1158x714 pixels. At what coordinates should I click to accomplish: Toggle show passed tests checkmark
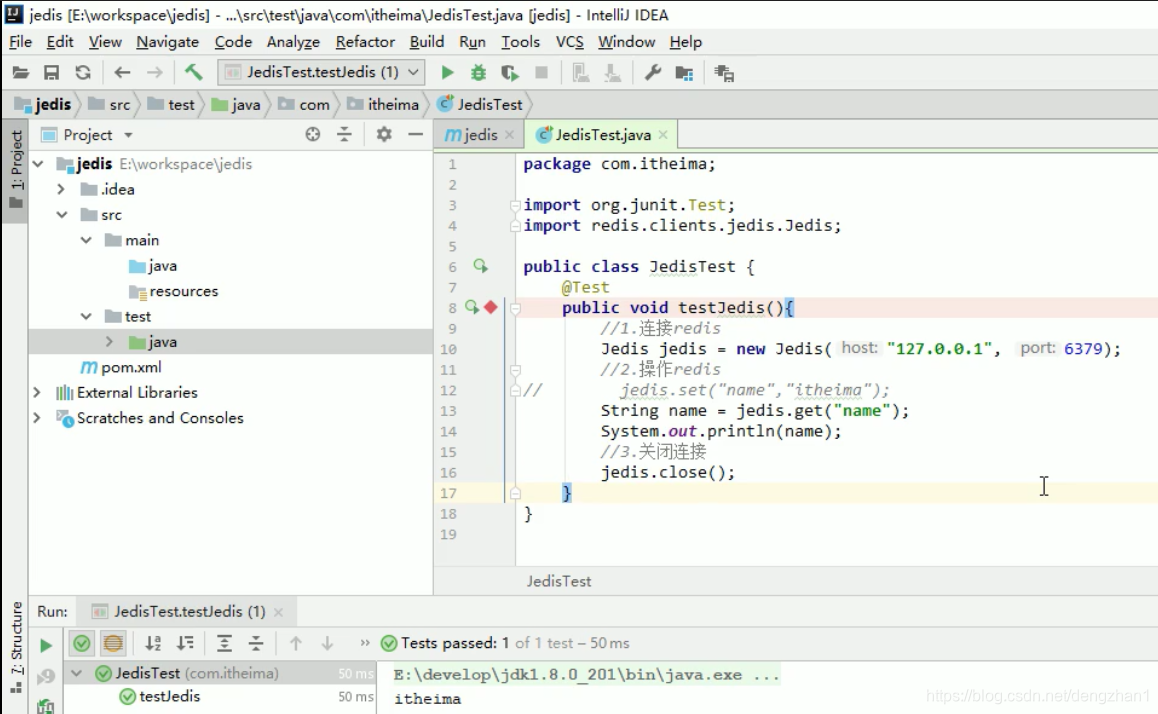82,643
